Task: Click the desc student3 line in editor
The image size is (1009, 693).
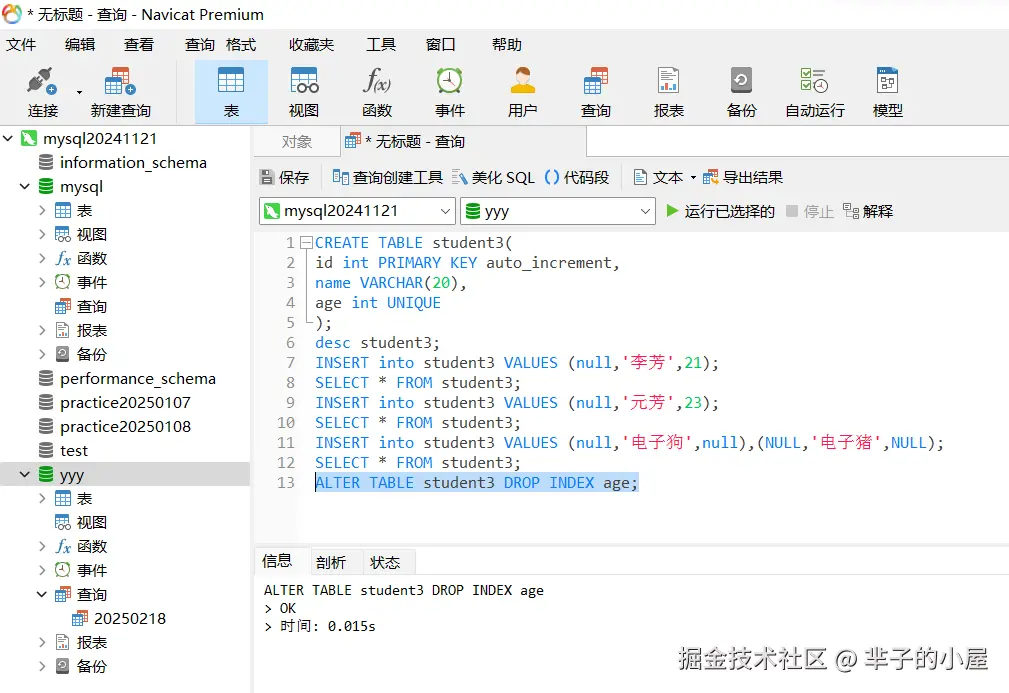Action: [377, 343]
